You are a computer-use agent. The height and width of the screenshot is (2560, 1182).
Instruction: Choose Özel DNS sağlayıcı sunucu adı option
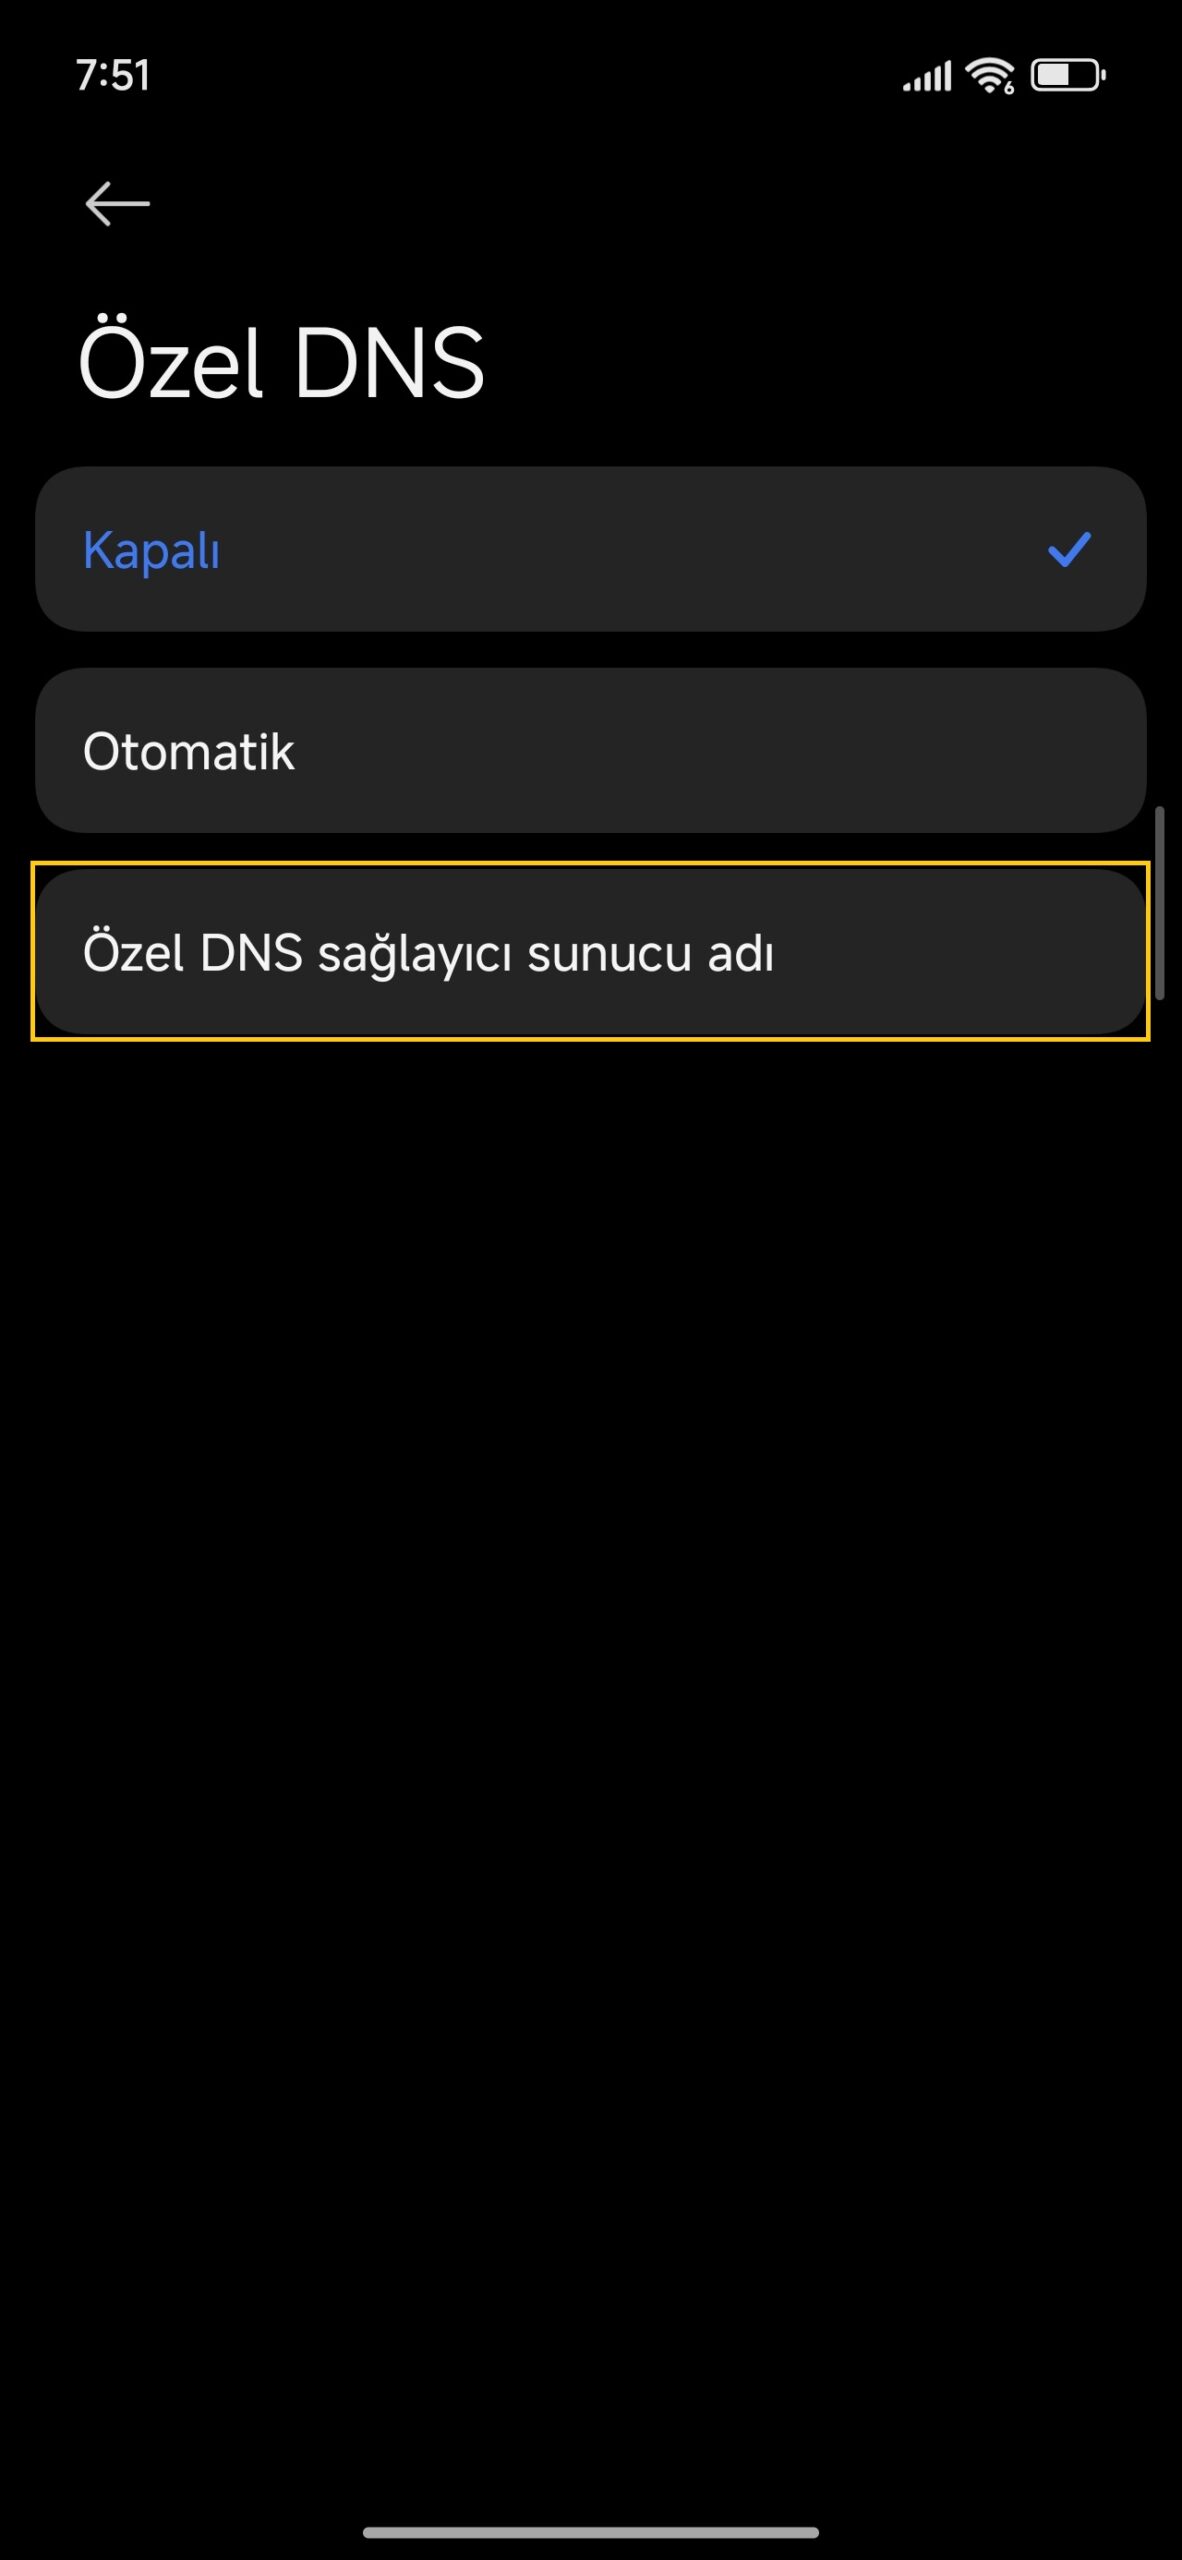click(x=590, y=952)
